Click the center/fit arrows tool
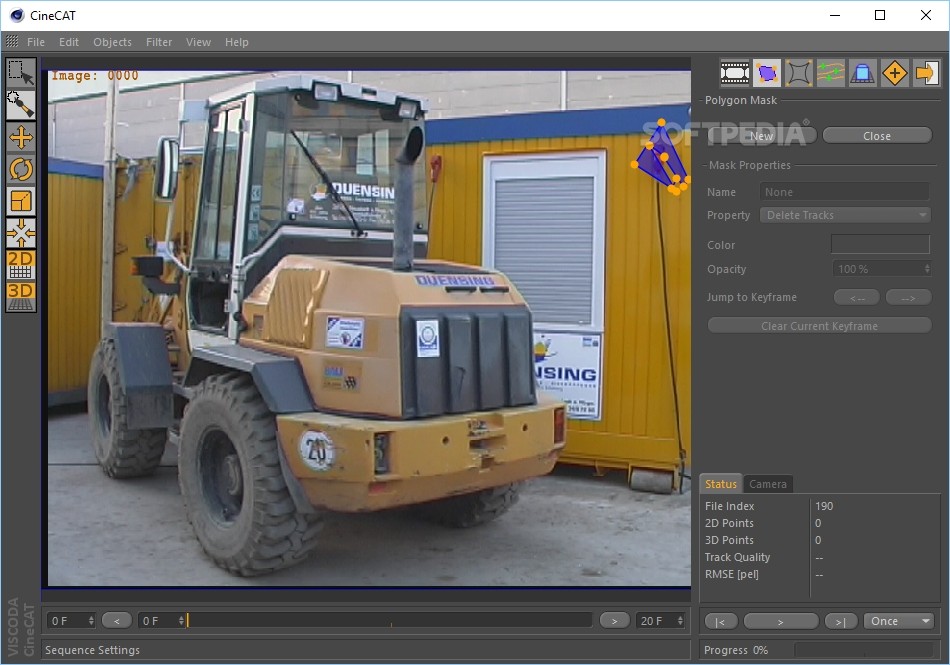The width and height of the screenshot is (950, 665). click(21, 233)
